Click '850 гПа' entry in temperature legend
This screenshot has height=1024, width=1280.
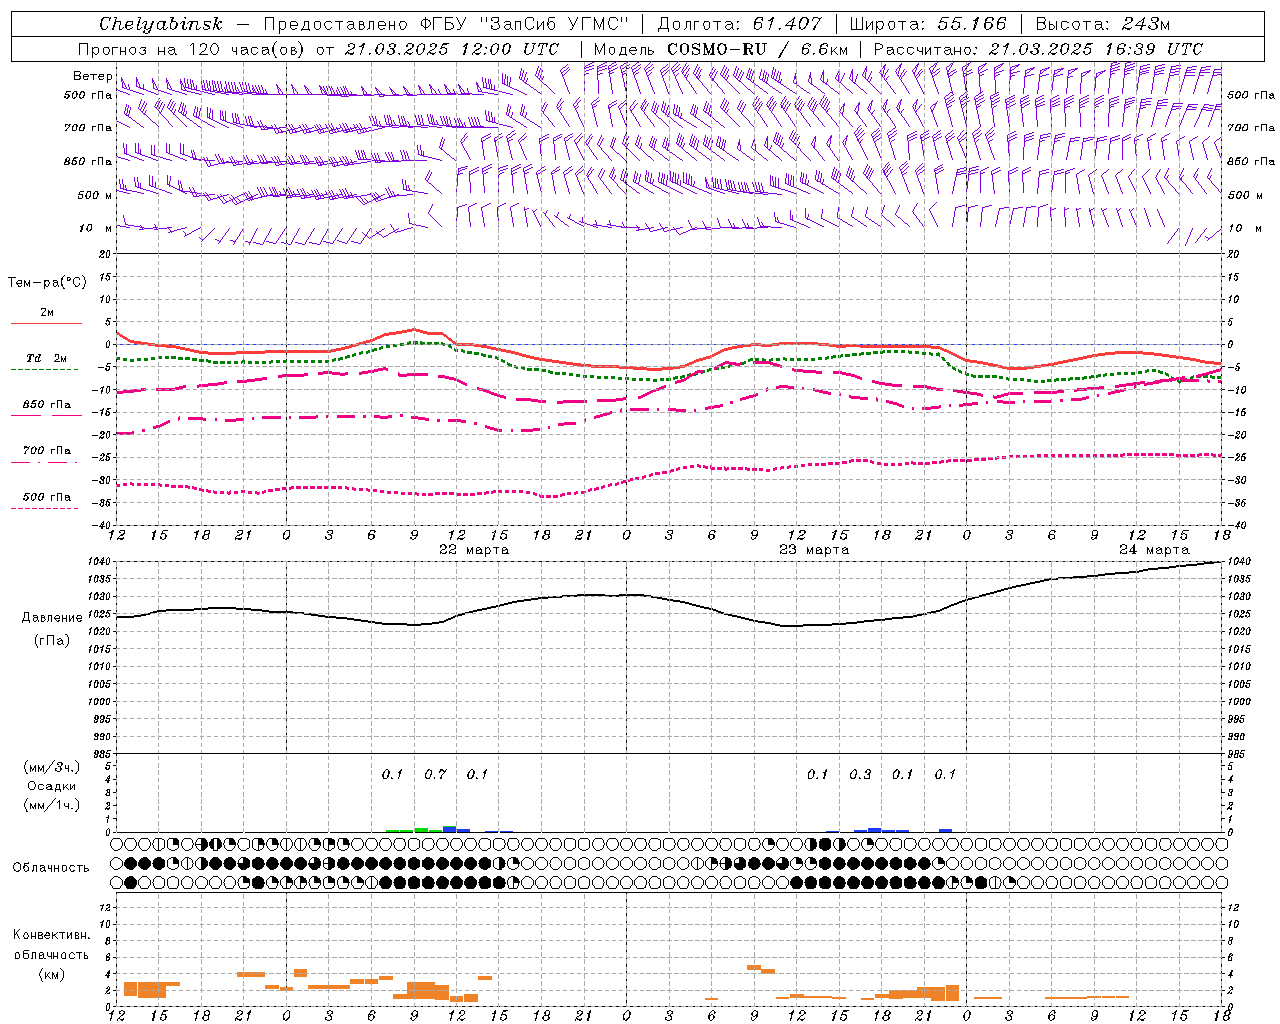(47, 405)
